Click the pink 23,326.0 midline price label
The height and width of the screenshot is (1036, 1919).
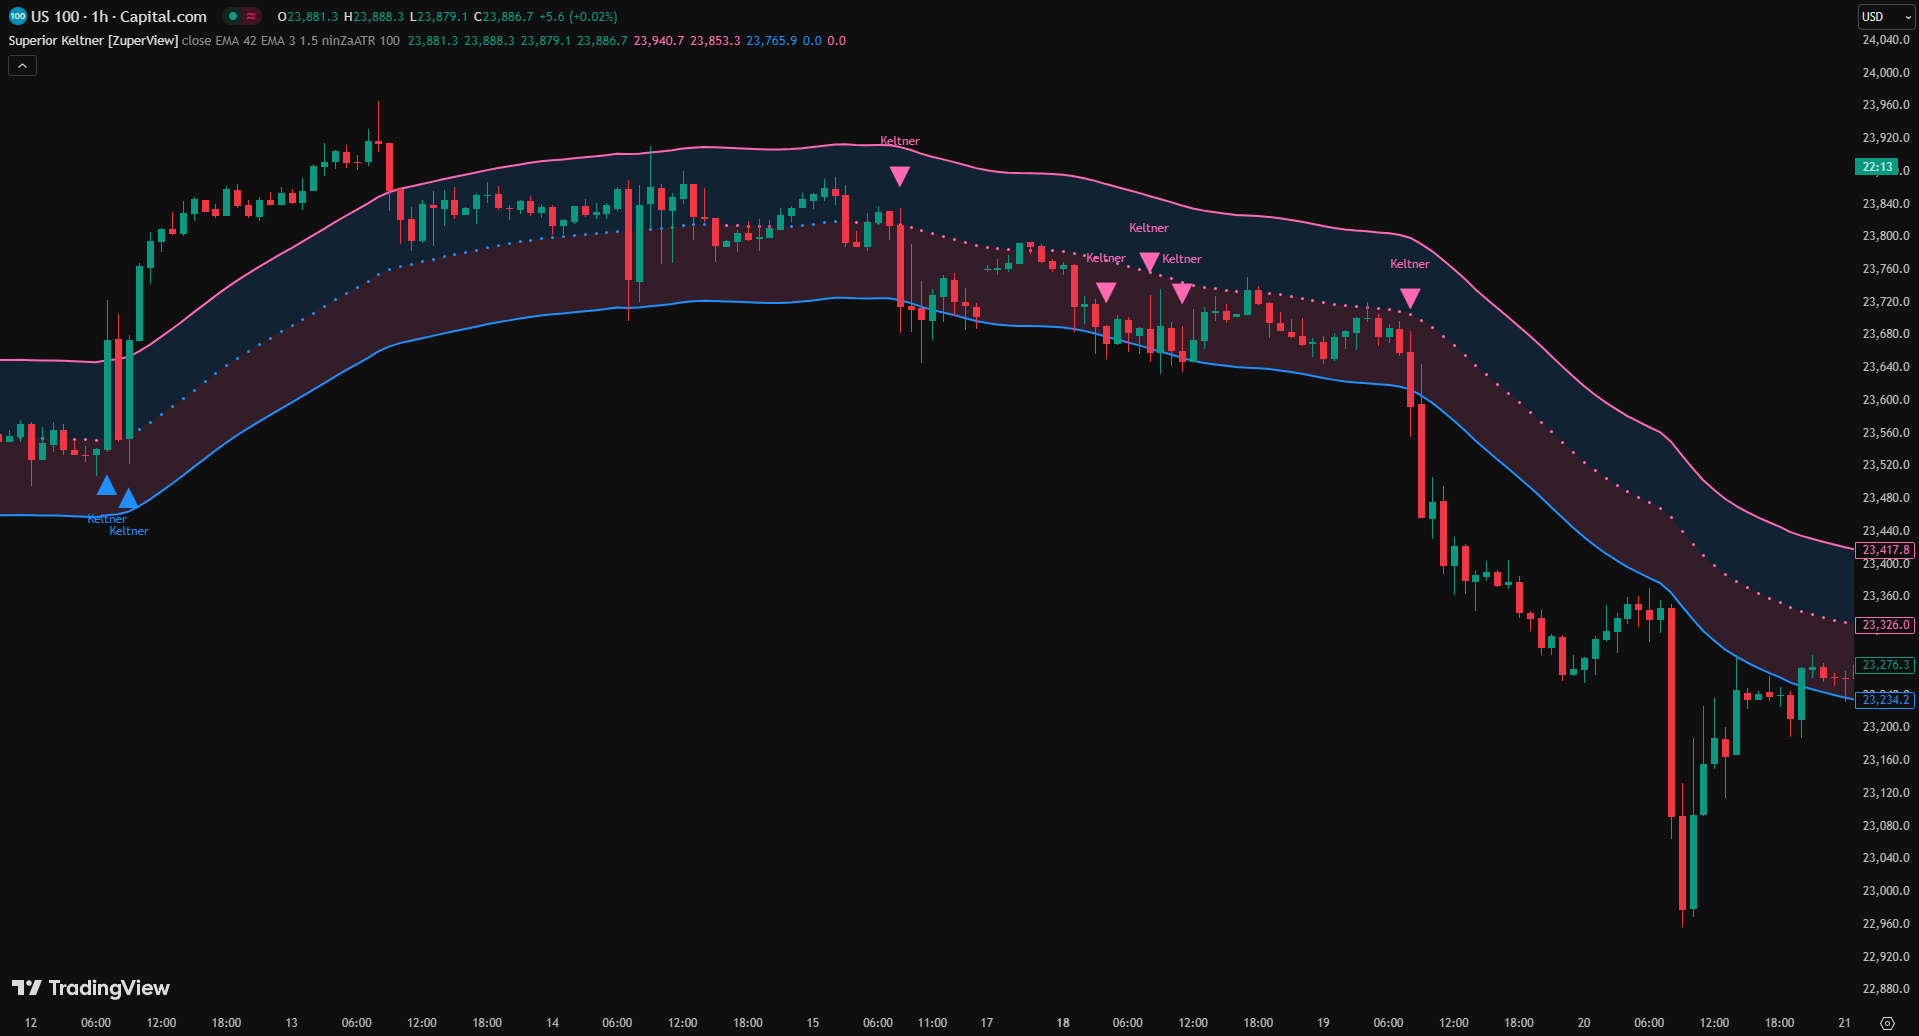click(1885, 625)
